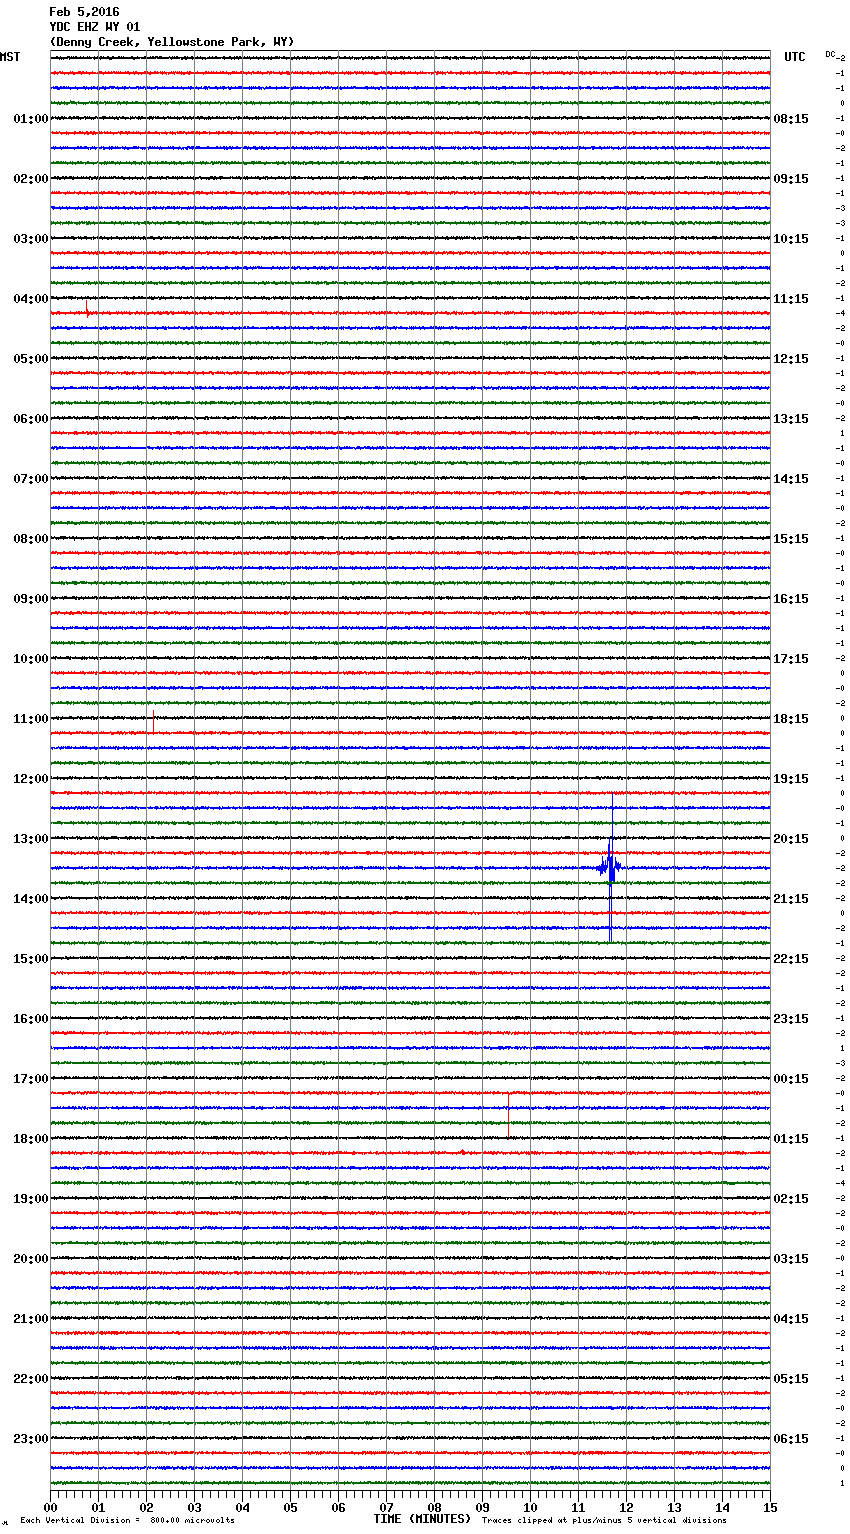This screenshot has width=850, height=1534.
Task: Click the red spike on the 04:00 trace
Action: click(87, 308)
